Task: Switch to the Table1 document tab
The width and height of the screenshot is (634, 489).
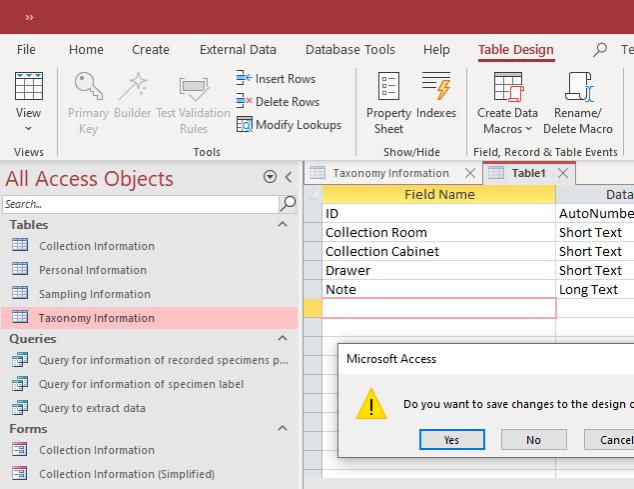Action: coord(528,173)
